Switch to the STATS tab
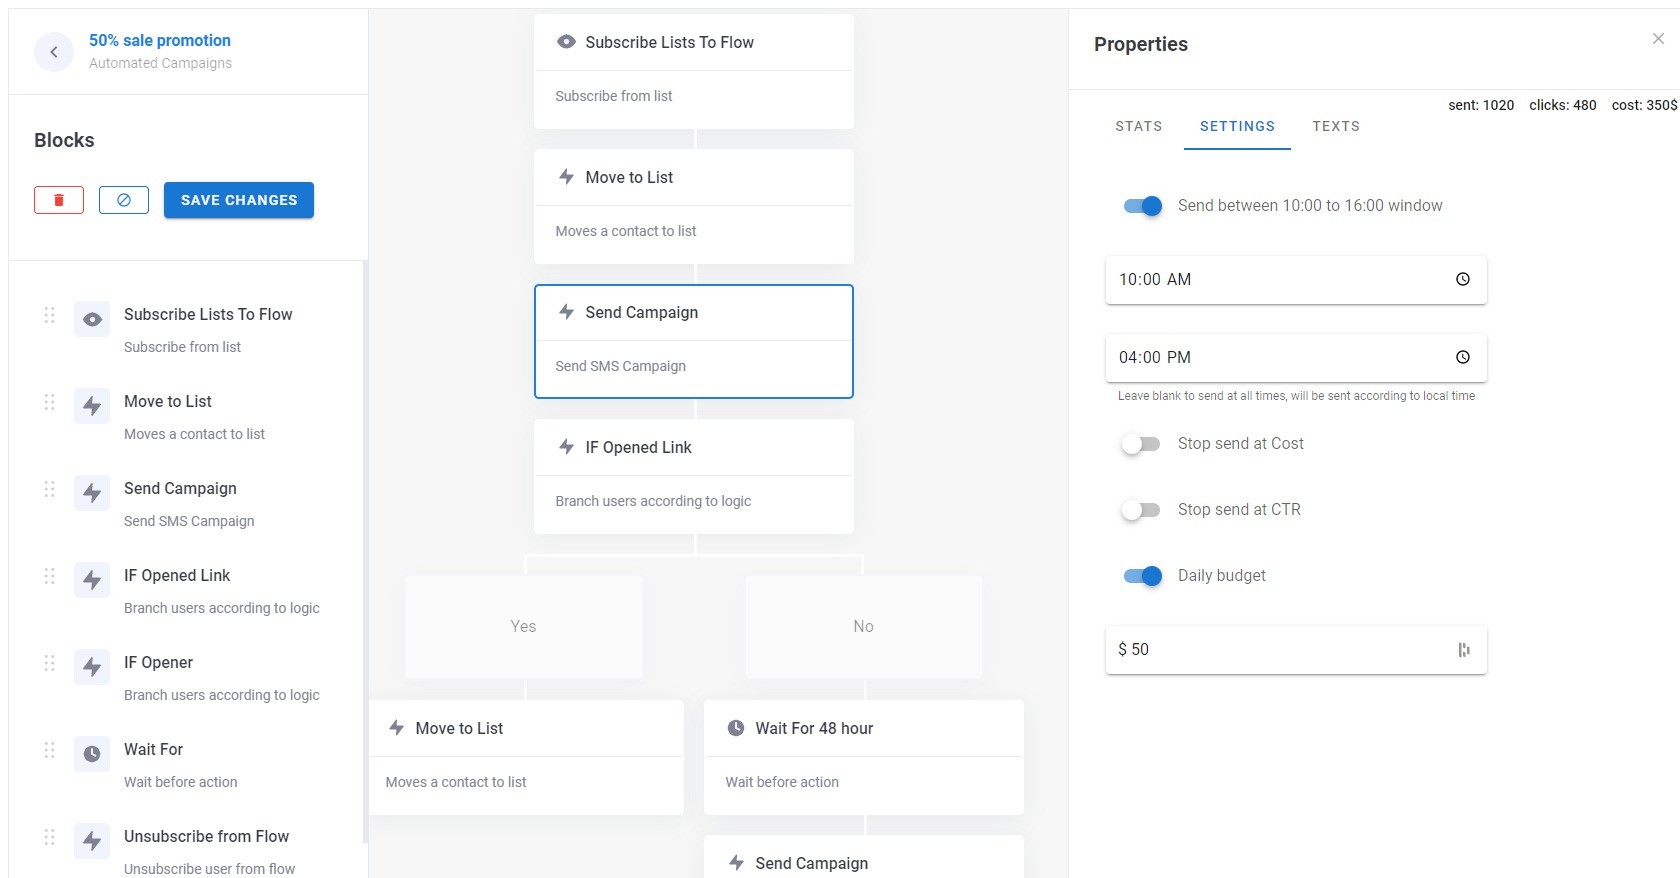 click(x=1138, y=126)
